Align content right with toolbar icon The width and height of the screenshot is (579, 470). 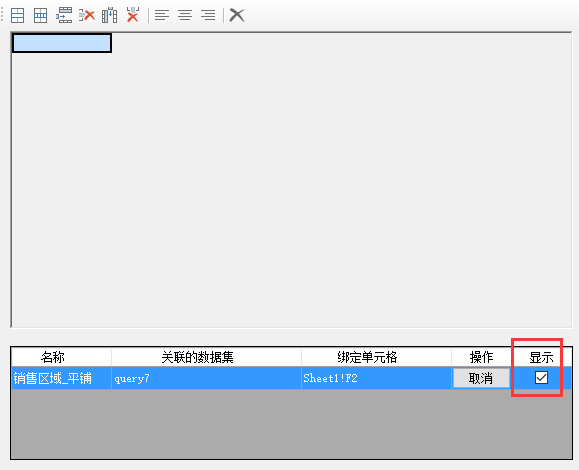(x=208, y=15)
